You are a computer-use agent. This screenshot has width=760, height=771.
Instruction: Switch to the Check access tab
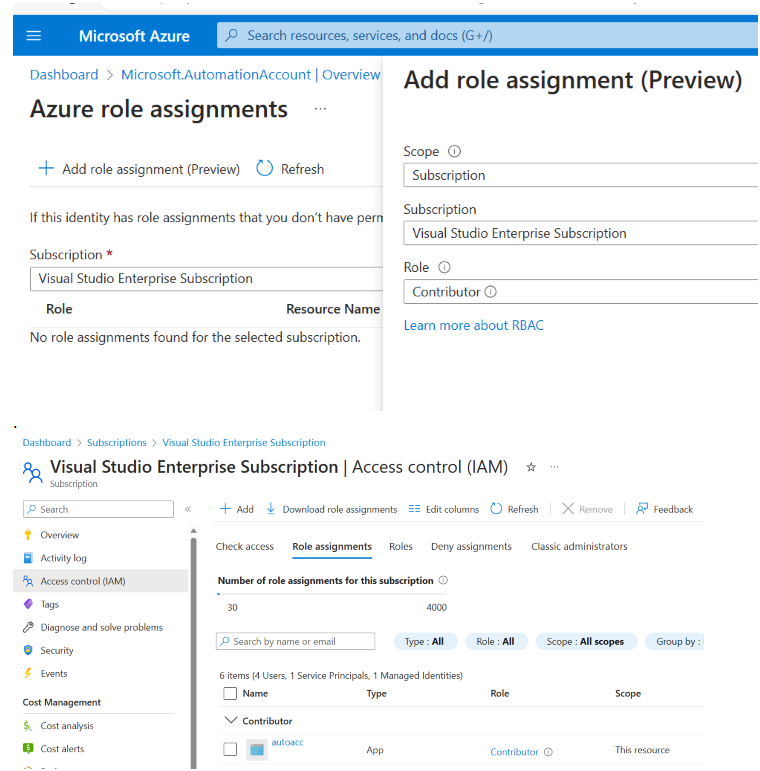tap(244, 546)
